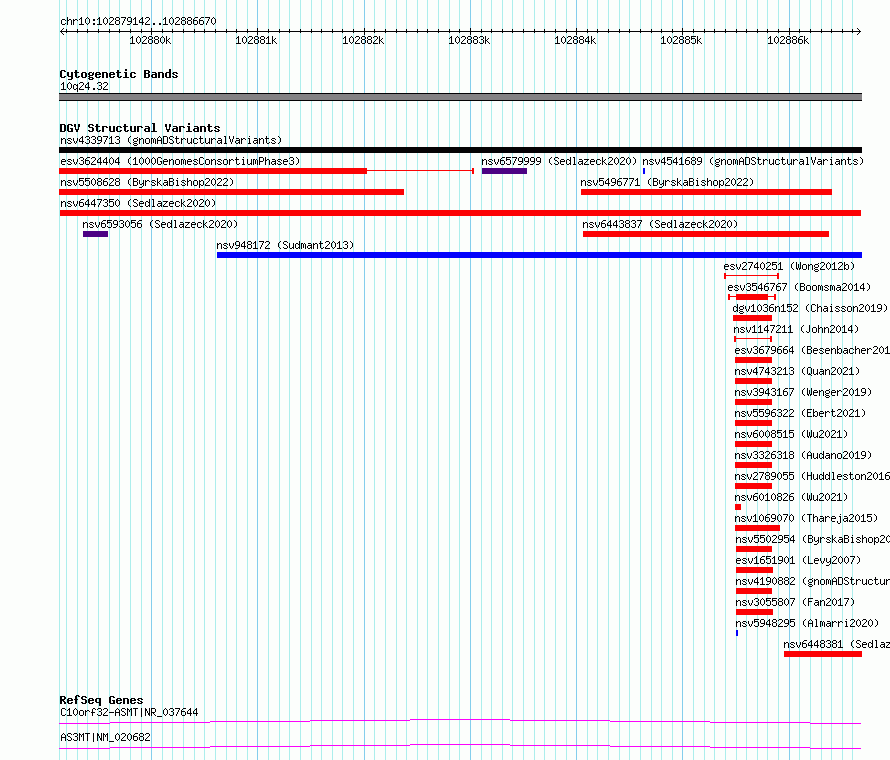The width and height of the screenshot is (890, 760).
Task: Open the nsv6447350 Sedlazeck2020 variant label
Action: pos(138,203)
